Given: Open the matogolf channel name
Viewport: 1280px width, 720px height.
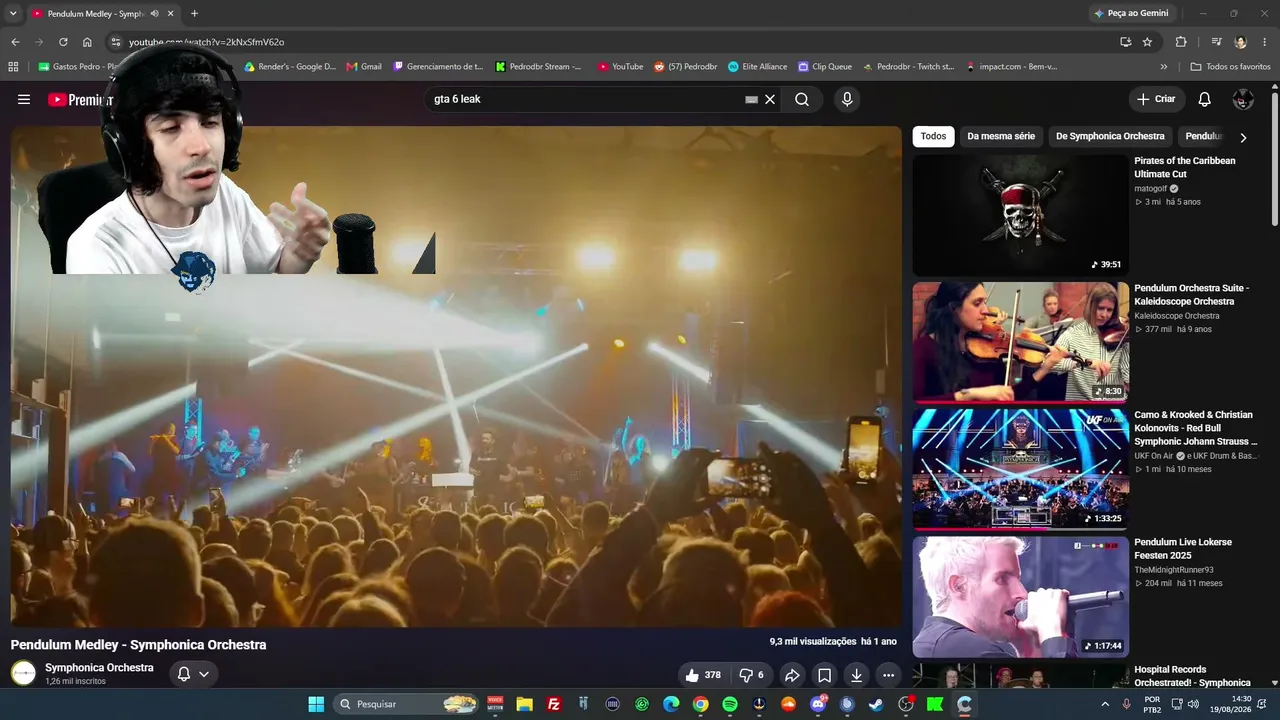Looking at the screenshot, I should (x=1152, y=188).
